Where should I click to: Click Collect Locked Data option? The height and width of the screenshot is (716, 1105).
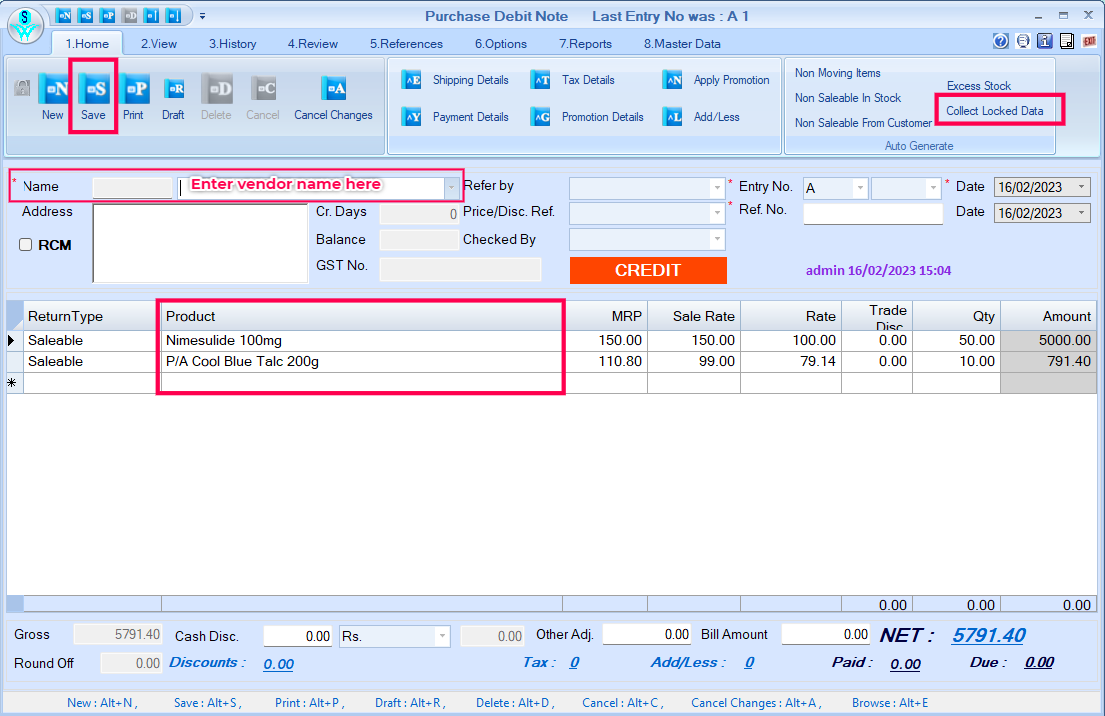click(995, 111)
